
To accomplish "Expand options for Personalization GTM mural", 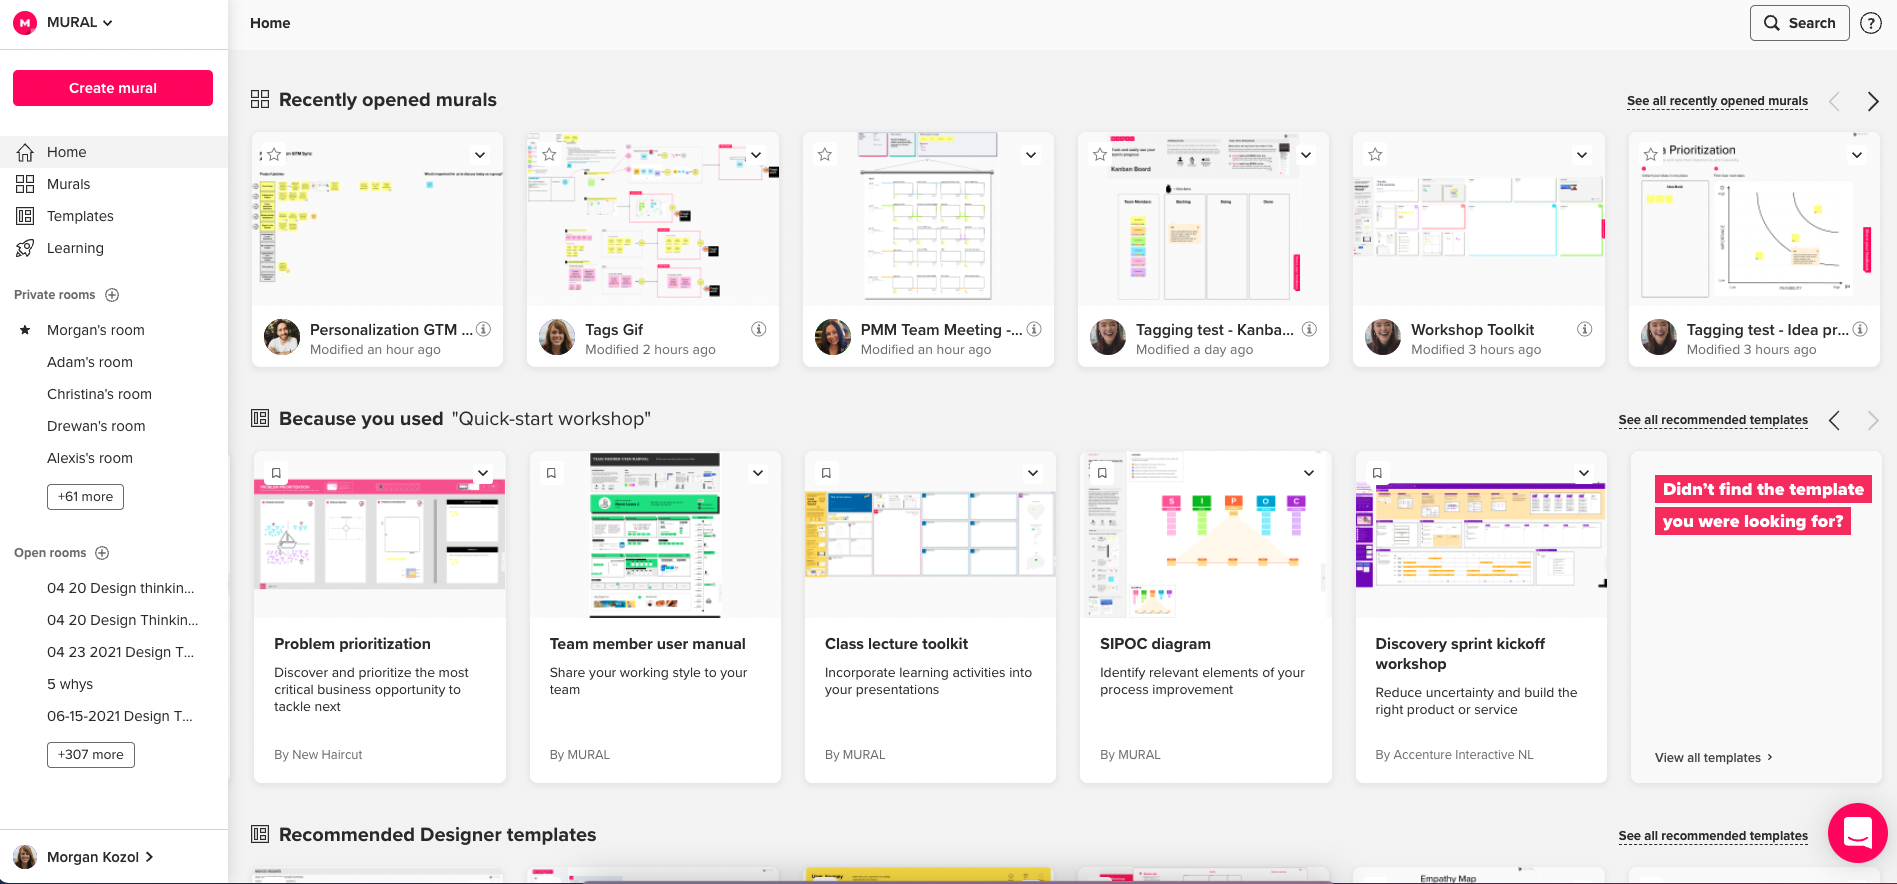I will tap(480, 155).
